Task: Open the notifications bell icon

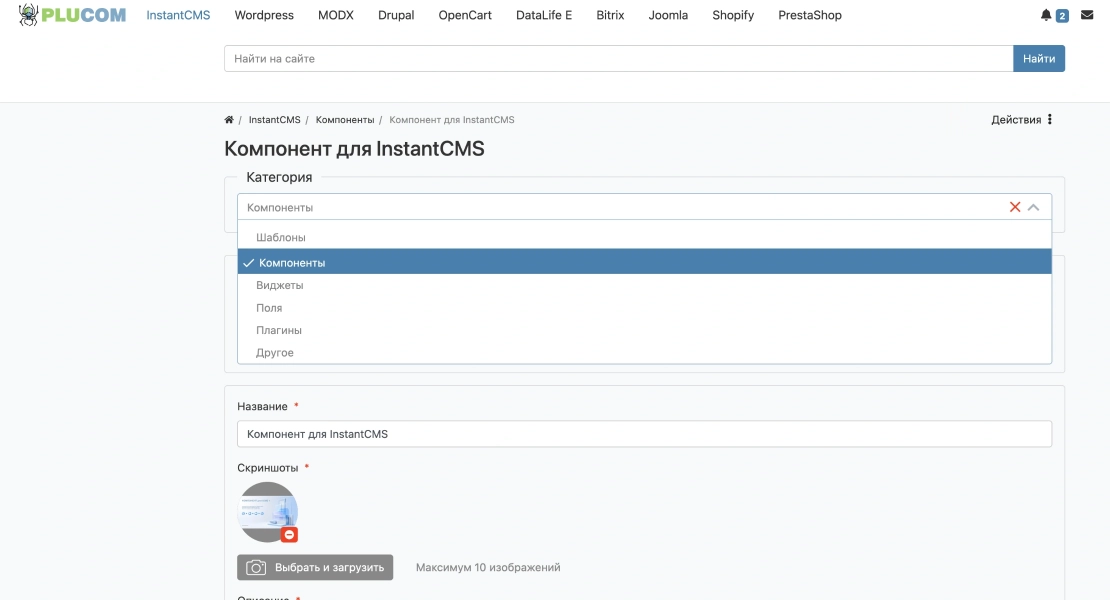Action: pyautogui.click(x=1046, y=15)
